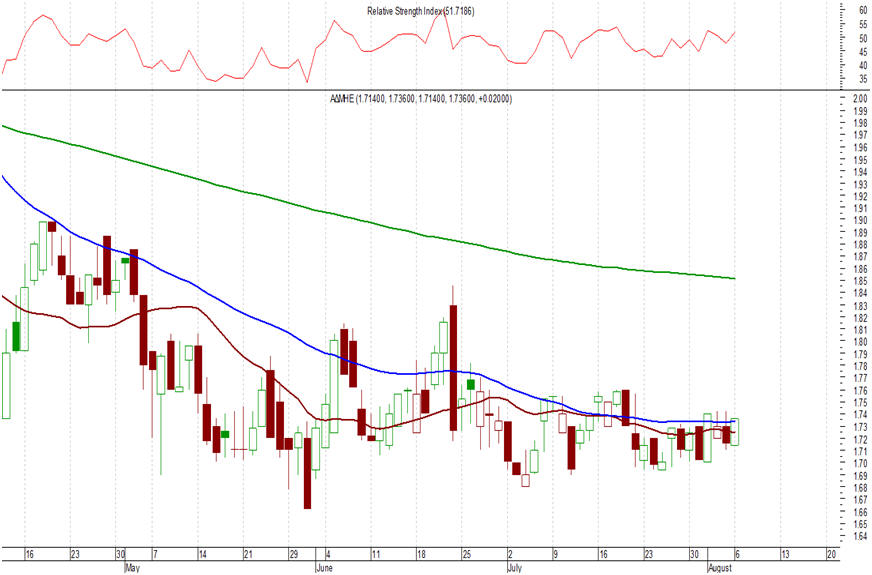Click the AΔMHE price summary title
The height and width of the screenshot is (575, 872).
tap(421, 99)
